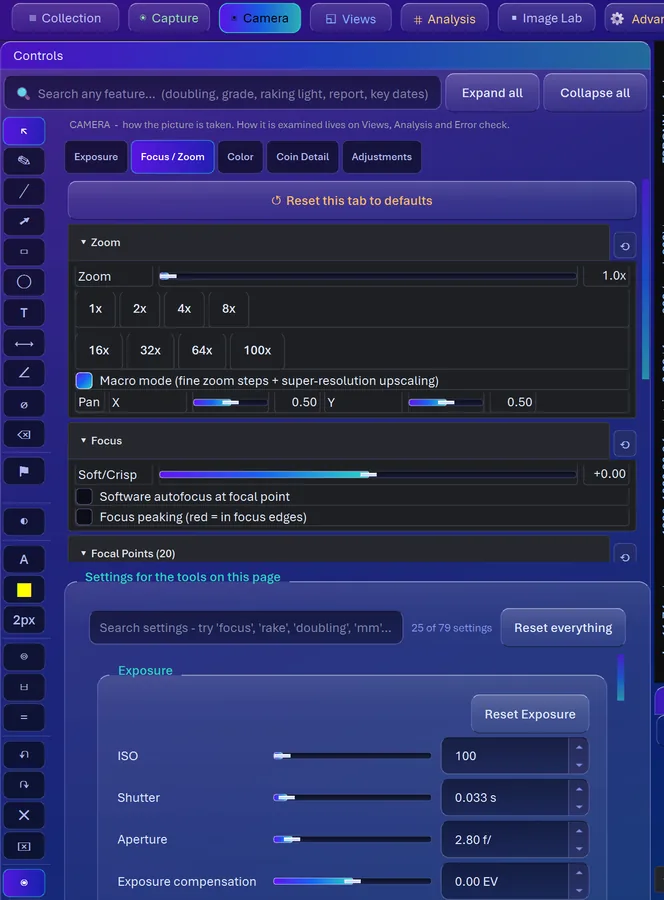Click the concentric circles target icon

pos(24,656)
